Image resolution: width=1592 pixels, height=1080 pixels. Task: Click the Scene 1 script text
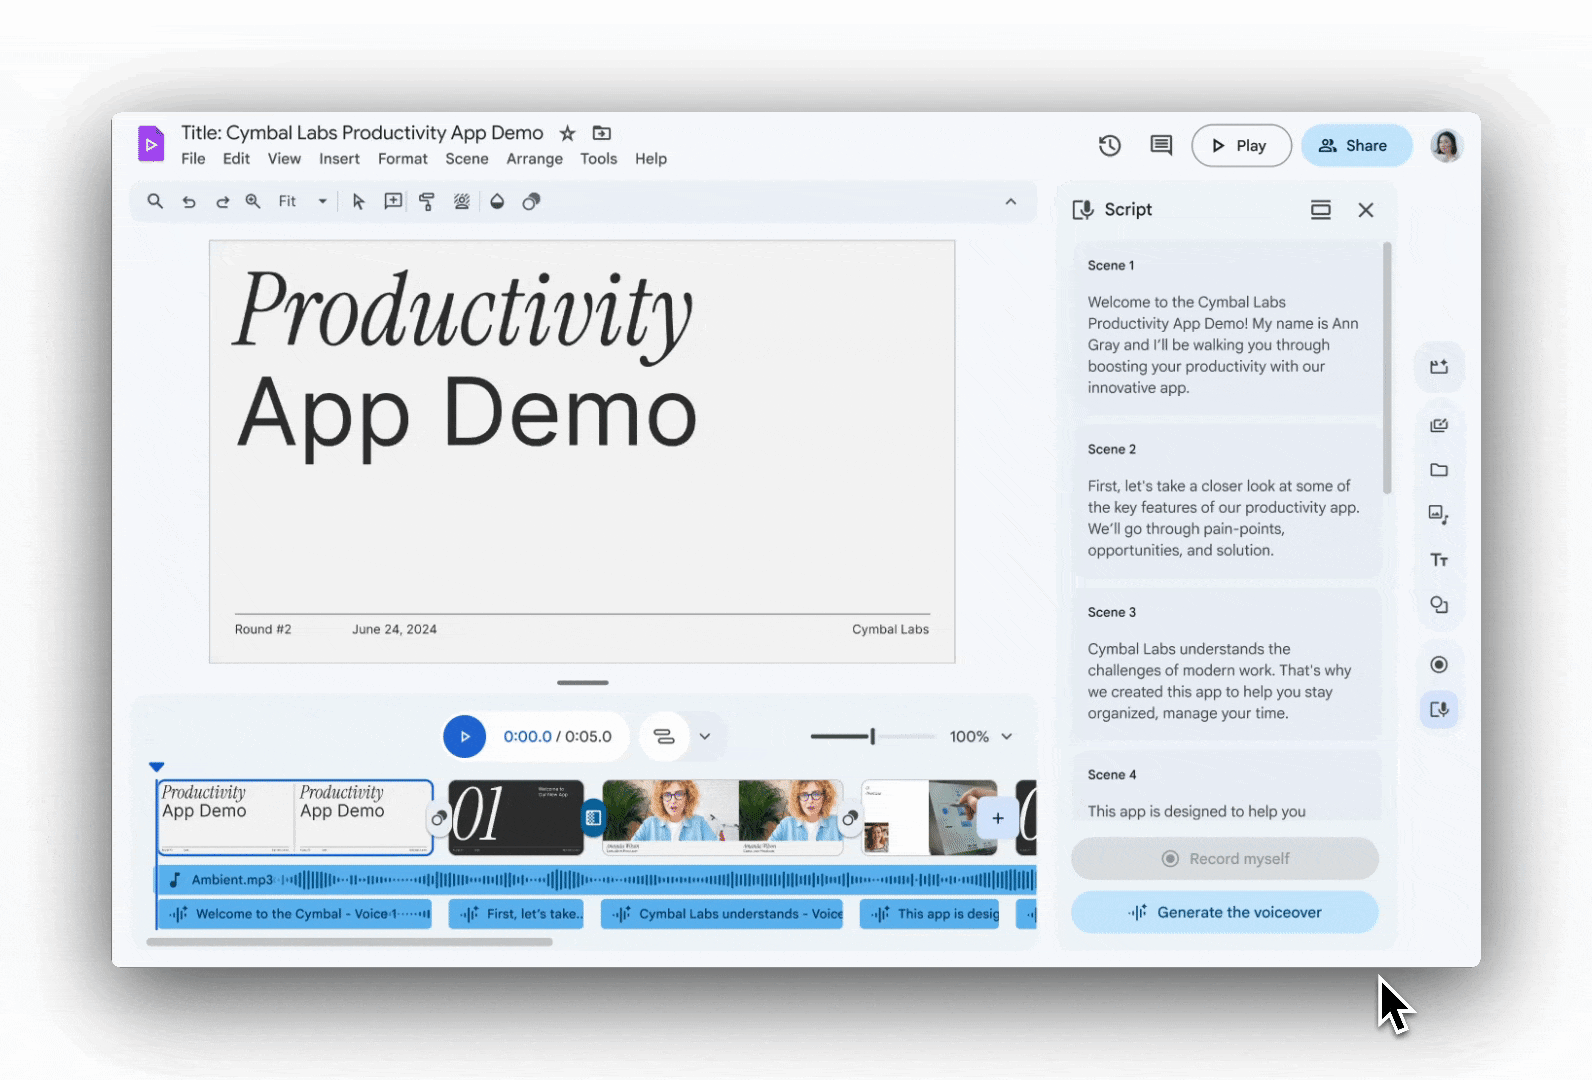1223,345
